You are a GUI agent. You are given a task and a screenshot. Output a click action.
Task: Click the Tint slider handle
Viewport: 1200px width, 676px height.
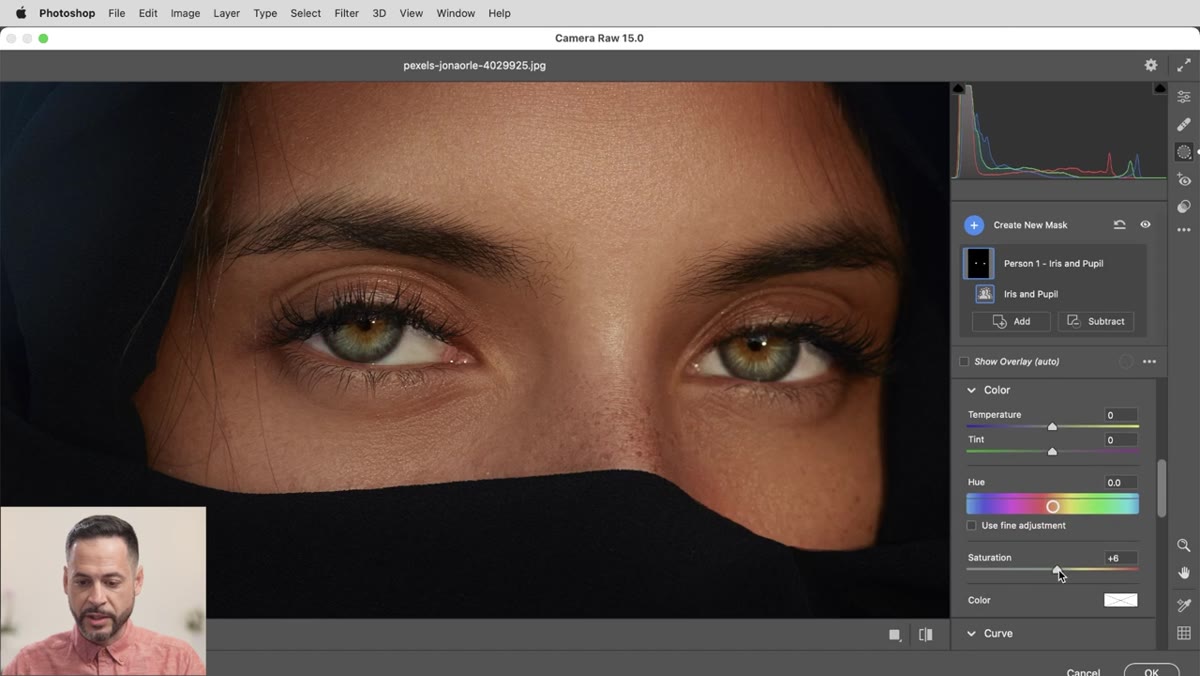tap(1052, 452)
